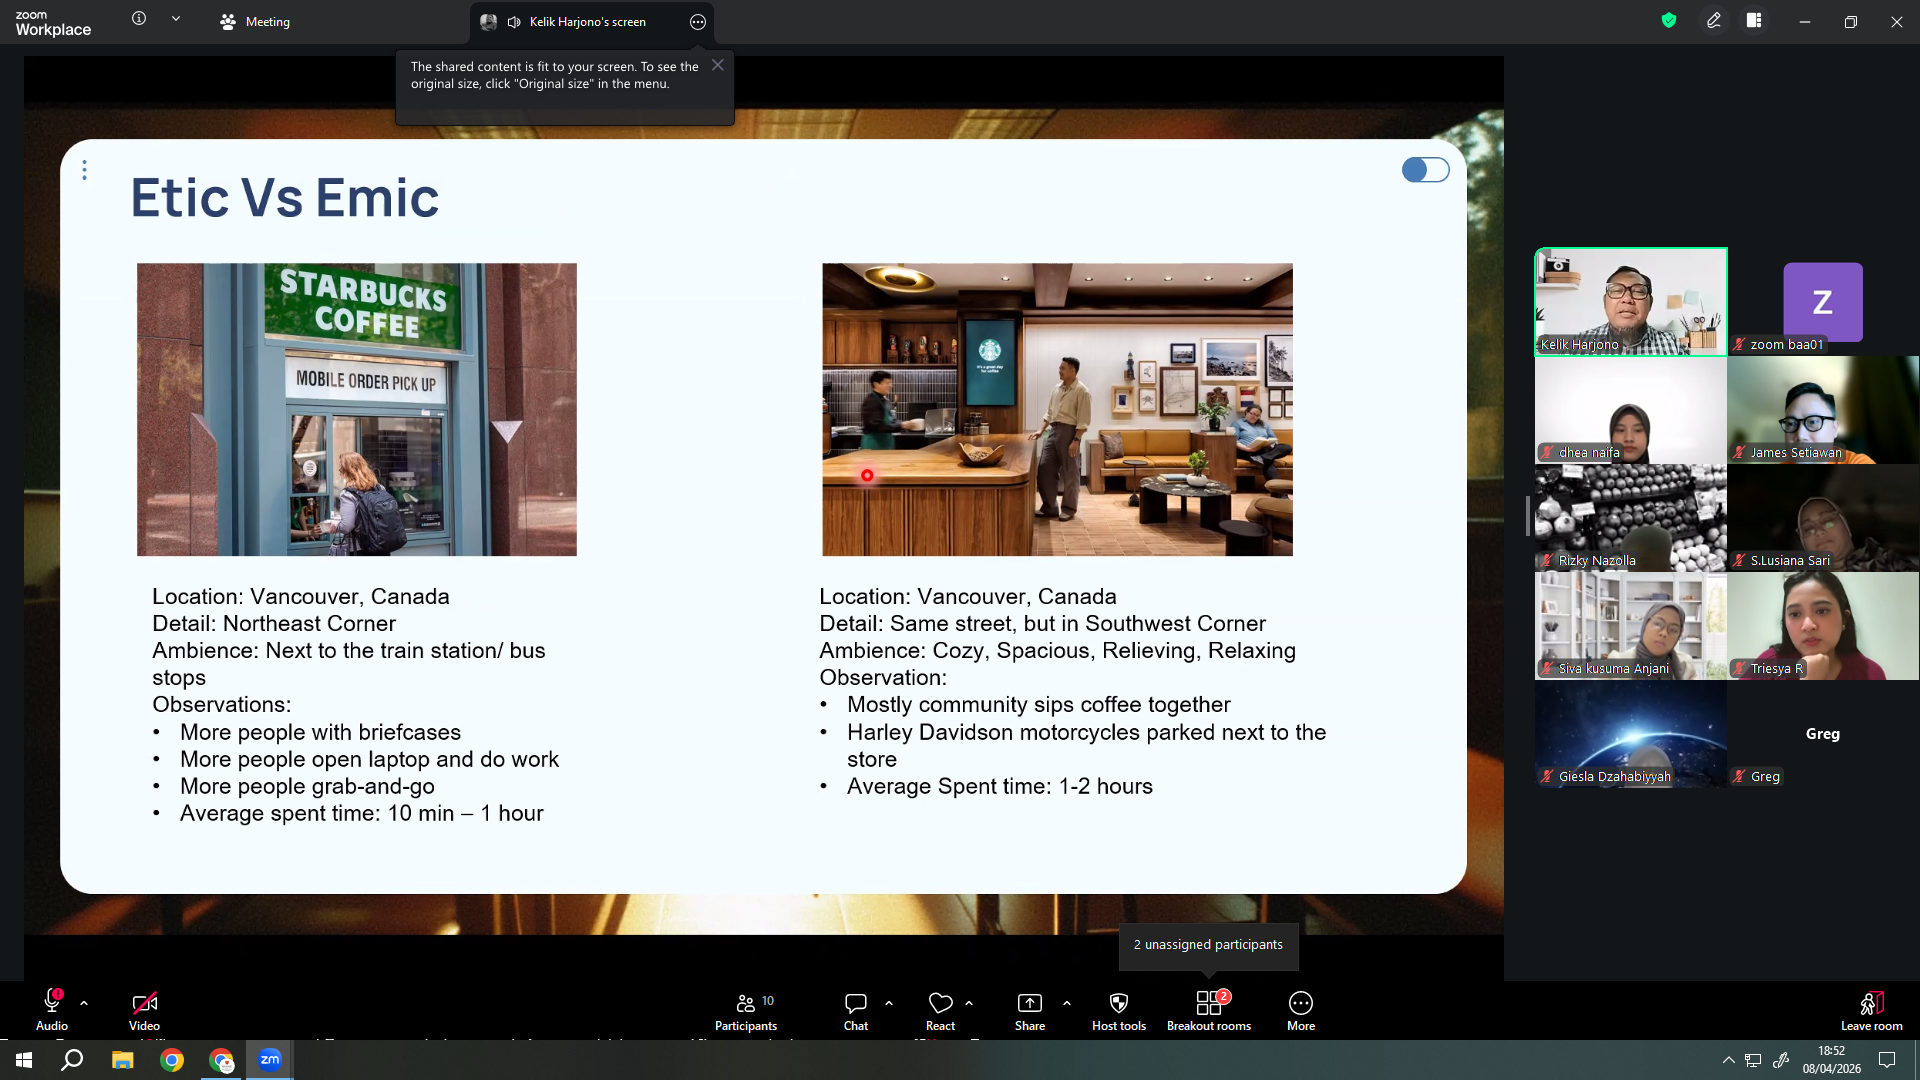Show hidden system tray icons

coord(1728,1060)
